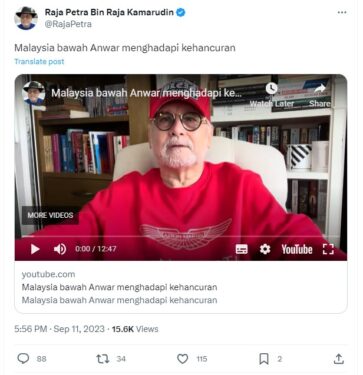Mute the video with the speaker icon
363x375 pixels.
pos(60,249)
